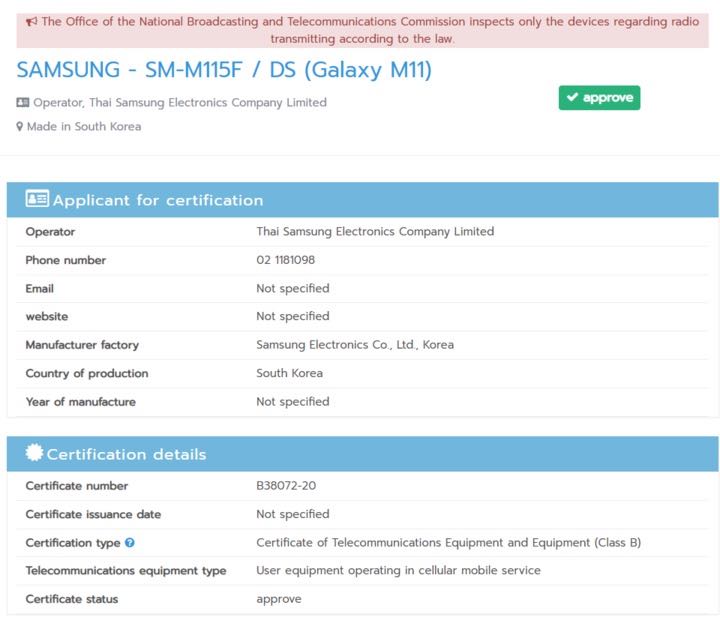The width and height of the screenshot is (720, 629).
Task: Select 'Samsung Electronics Co., Ltd., Korea' value
Action: pos(355,345)
